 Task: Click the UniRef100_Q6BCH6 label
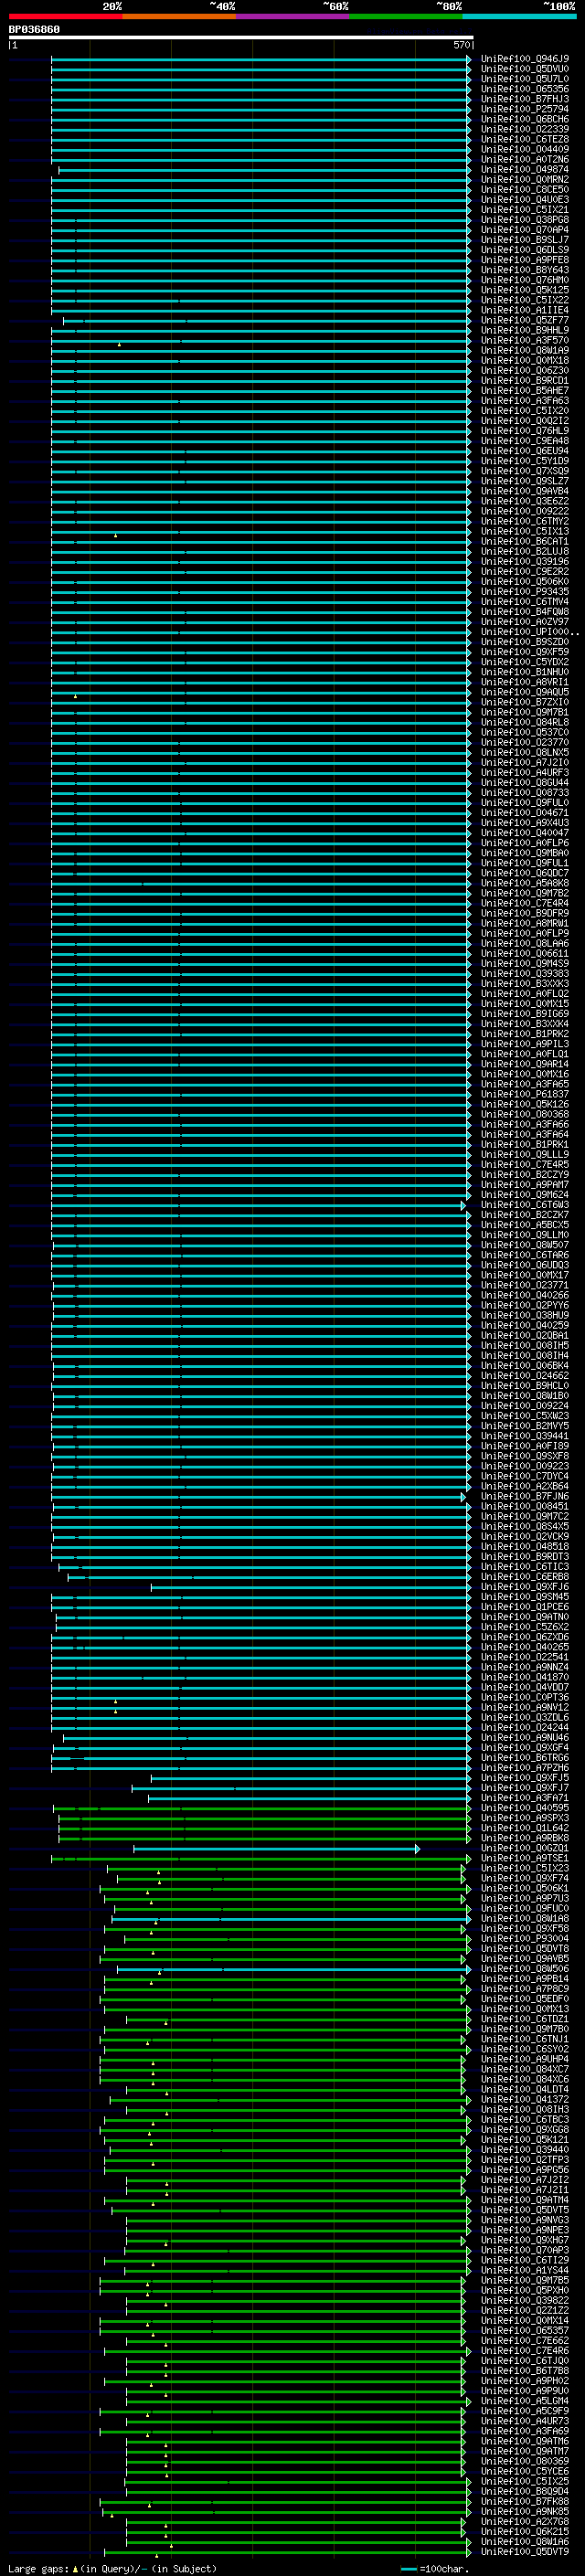tap(525, 119)
